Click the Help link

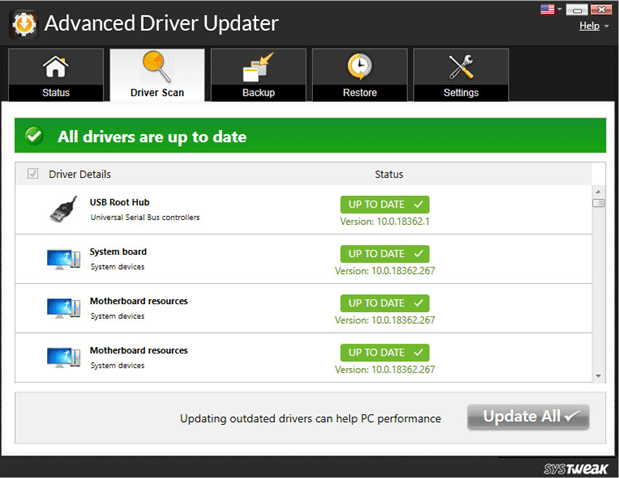[589, 26]
